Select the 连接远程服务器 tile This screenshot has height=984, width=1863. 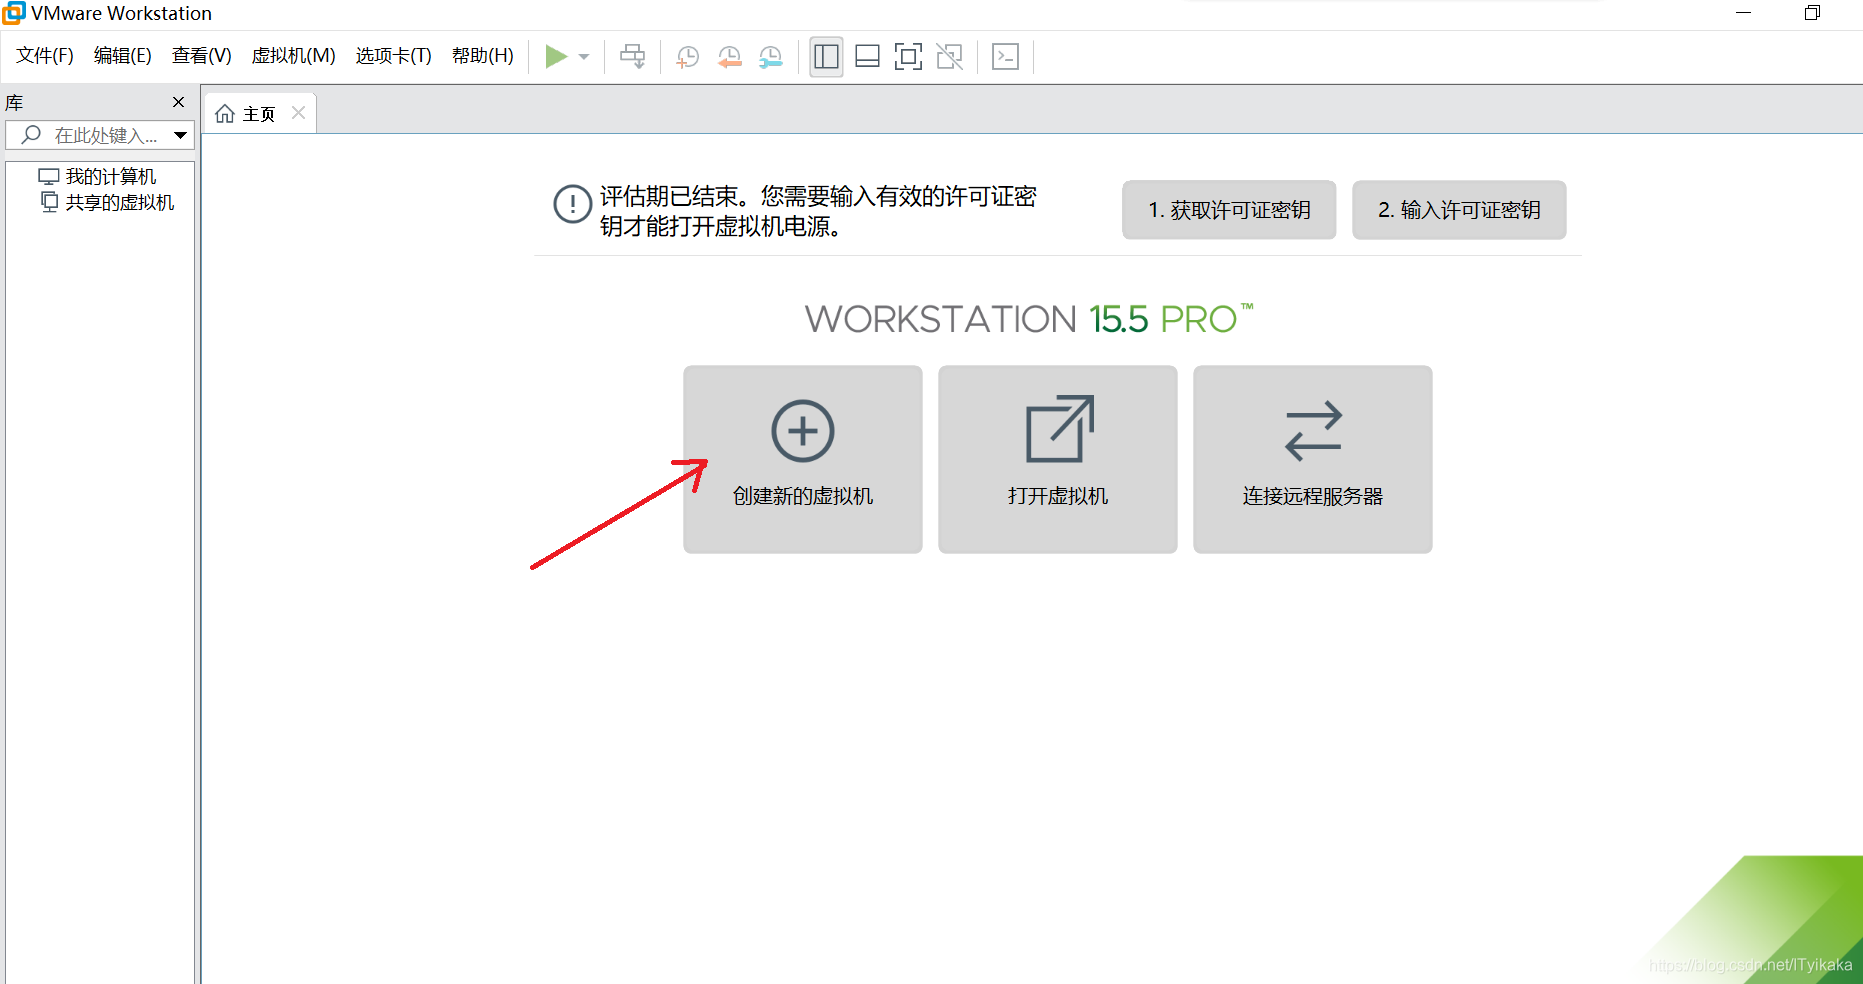[1312, 459]
